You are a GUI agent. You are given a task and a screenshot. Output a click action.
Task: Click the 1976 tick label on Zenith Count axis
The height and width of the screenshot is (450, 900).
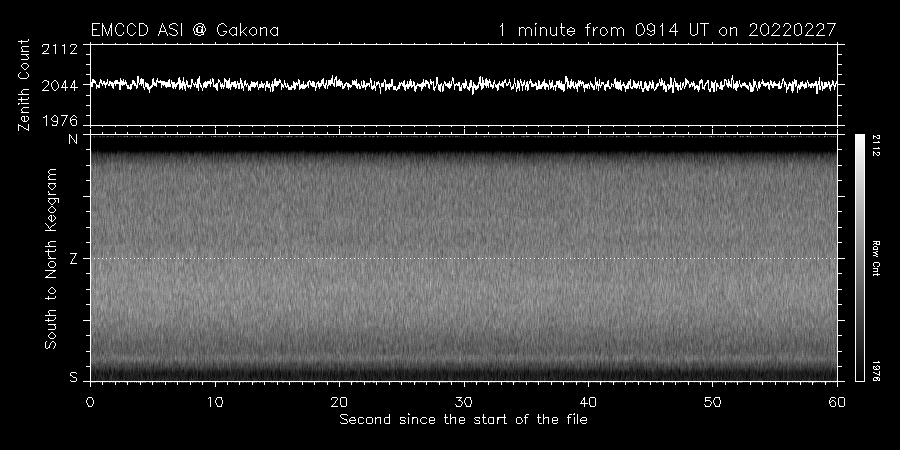[x=59, y=121]
